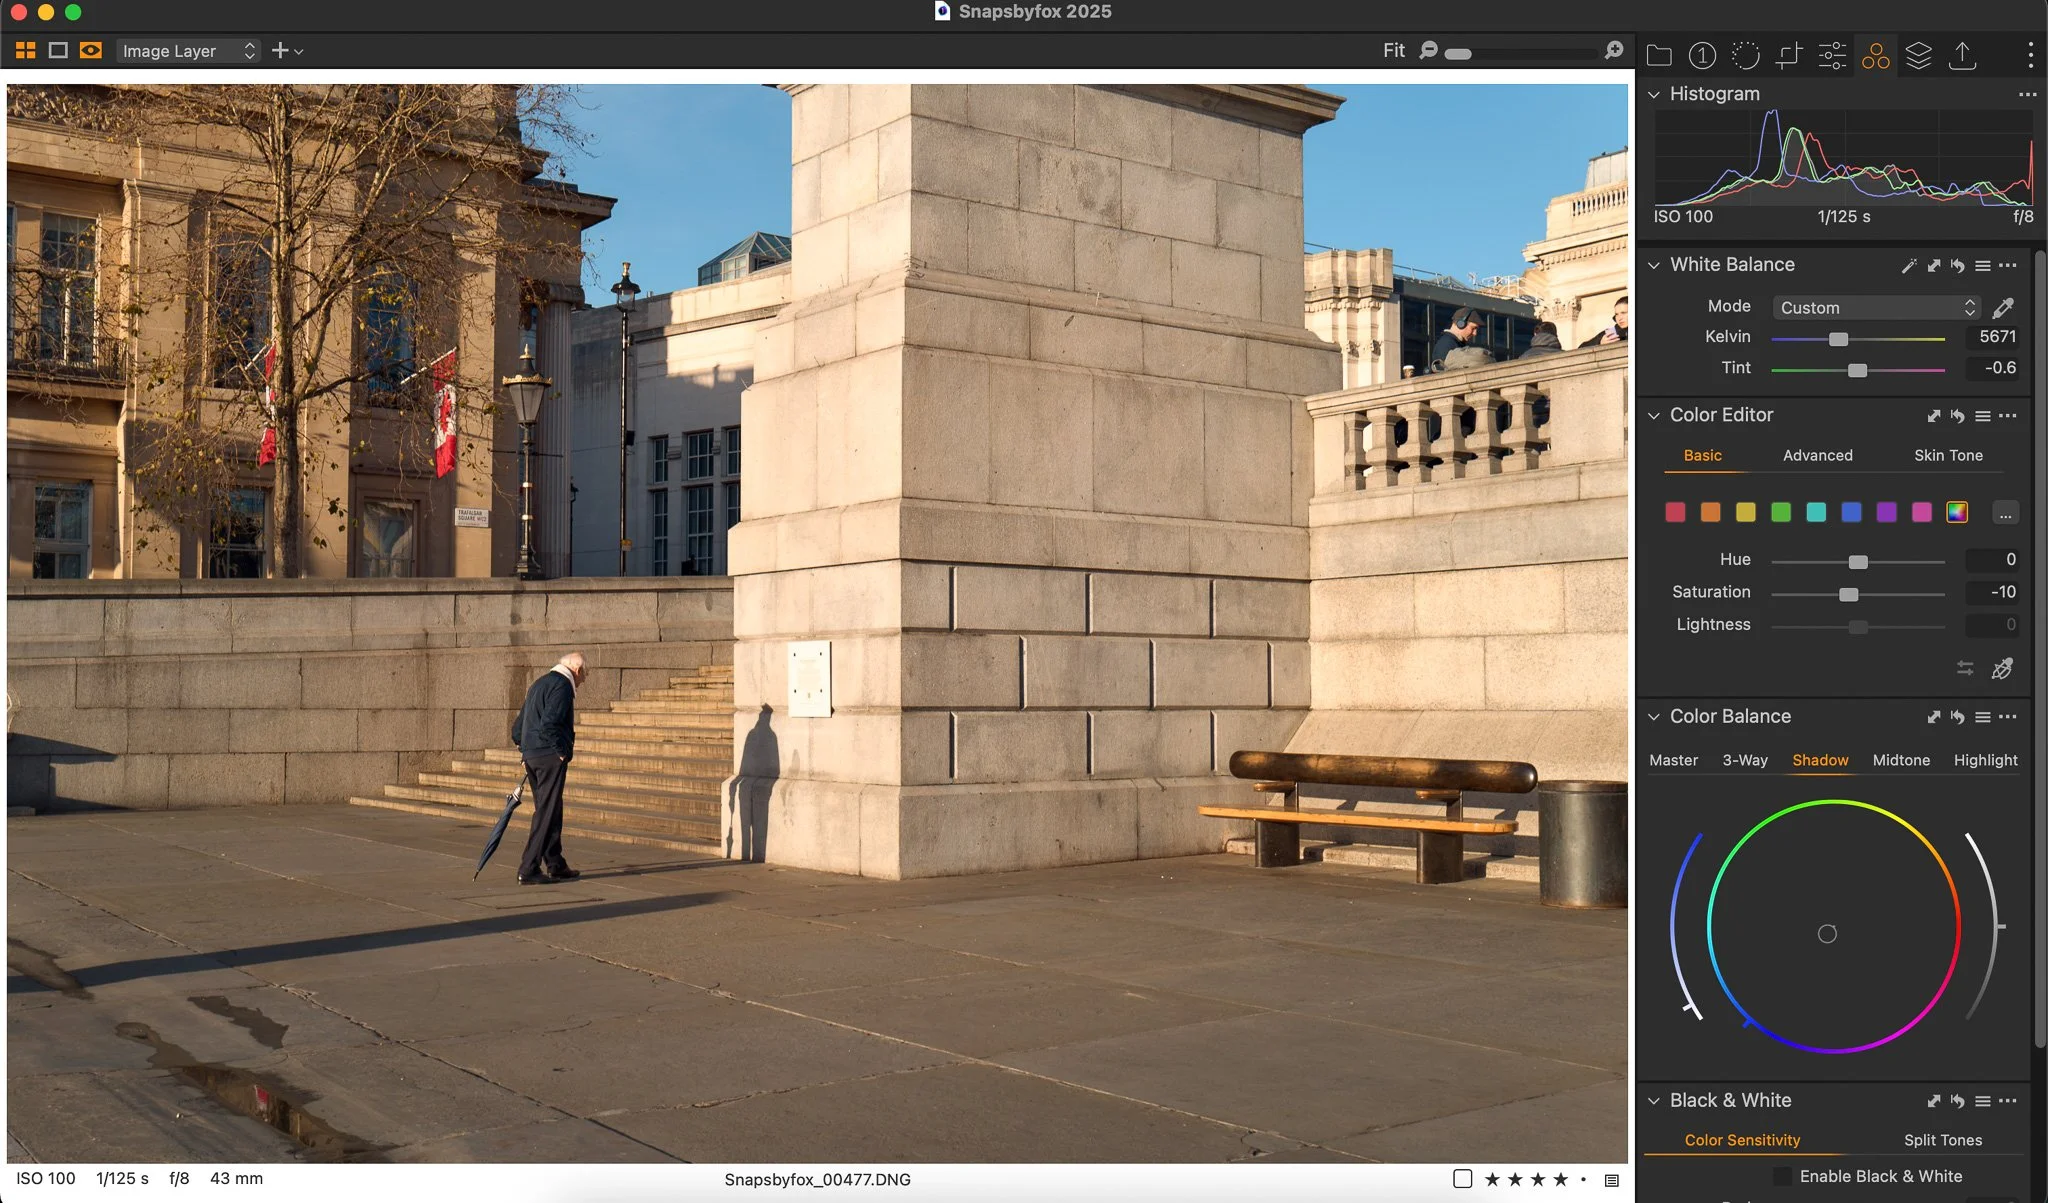Open the White Balance Mode dropdown
The height and width of the screenshot is (1203, 2048).
tap(1876, 308)
